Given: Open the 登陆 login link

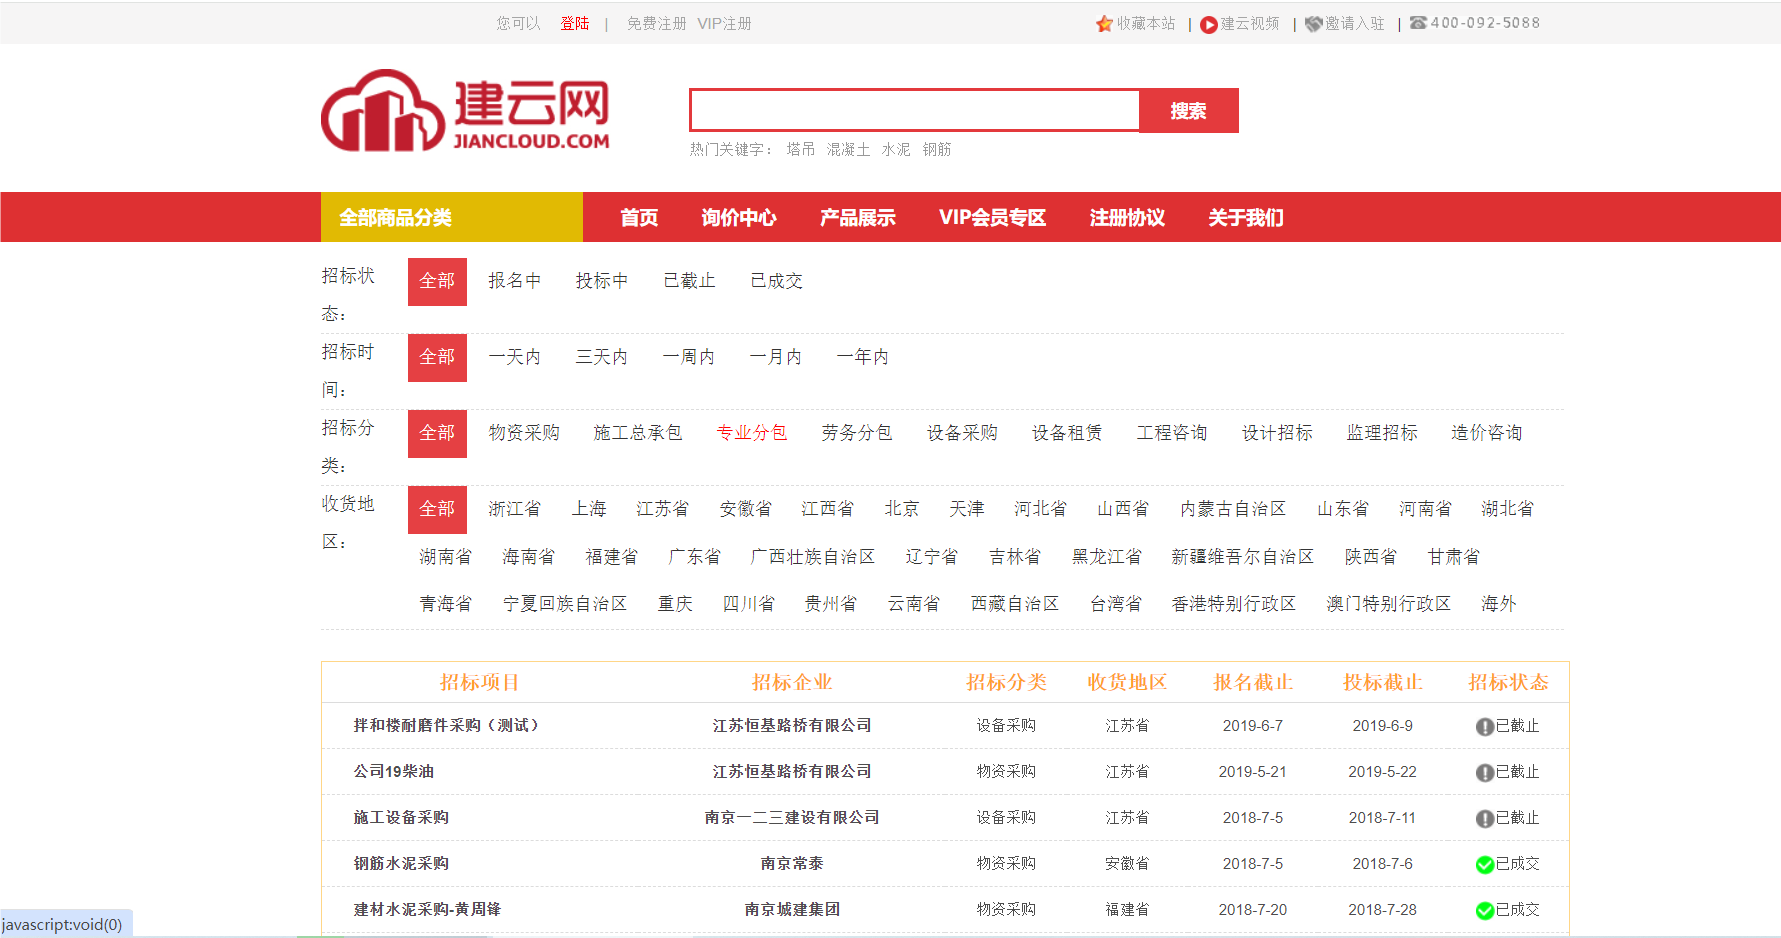Looking at the screenshot, I should pyautogui.click(x=575, y=23).
